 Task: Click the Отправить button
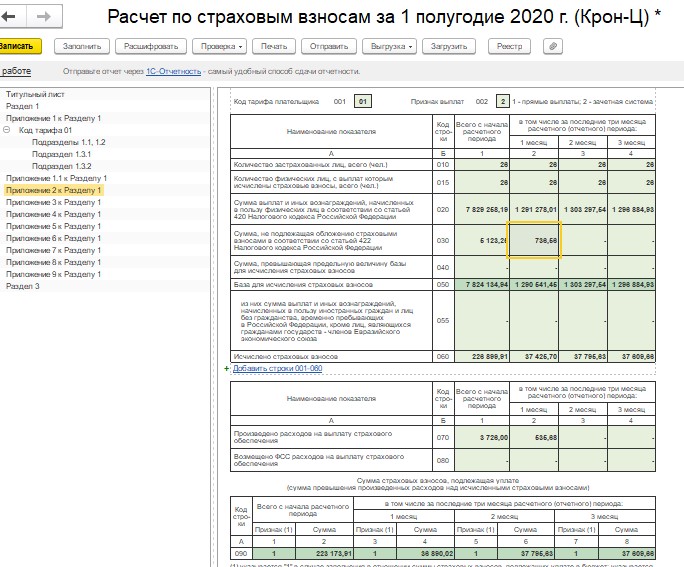click(329, 46)
